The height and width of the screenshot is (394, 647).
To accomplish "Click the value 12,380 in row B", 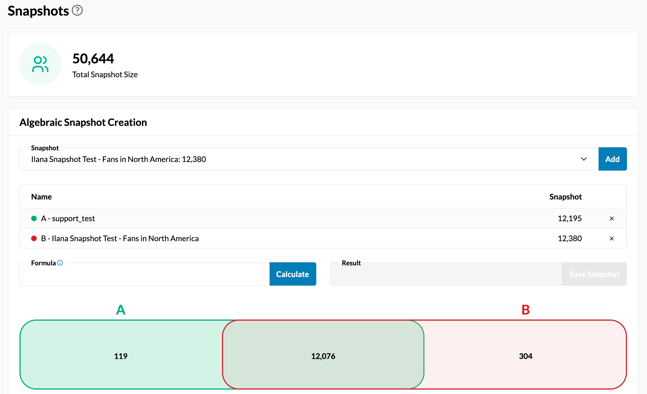I will (x=569, y=238).
